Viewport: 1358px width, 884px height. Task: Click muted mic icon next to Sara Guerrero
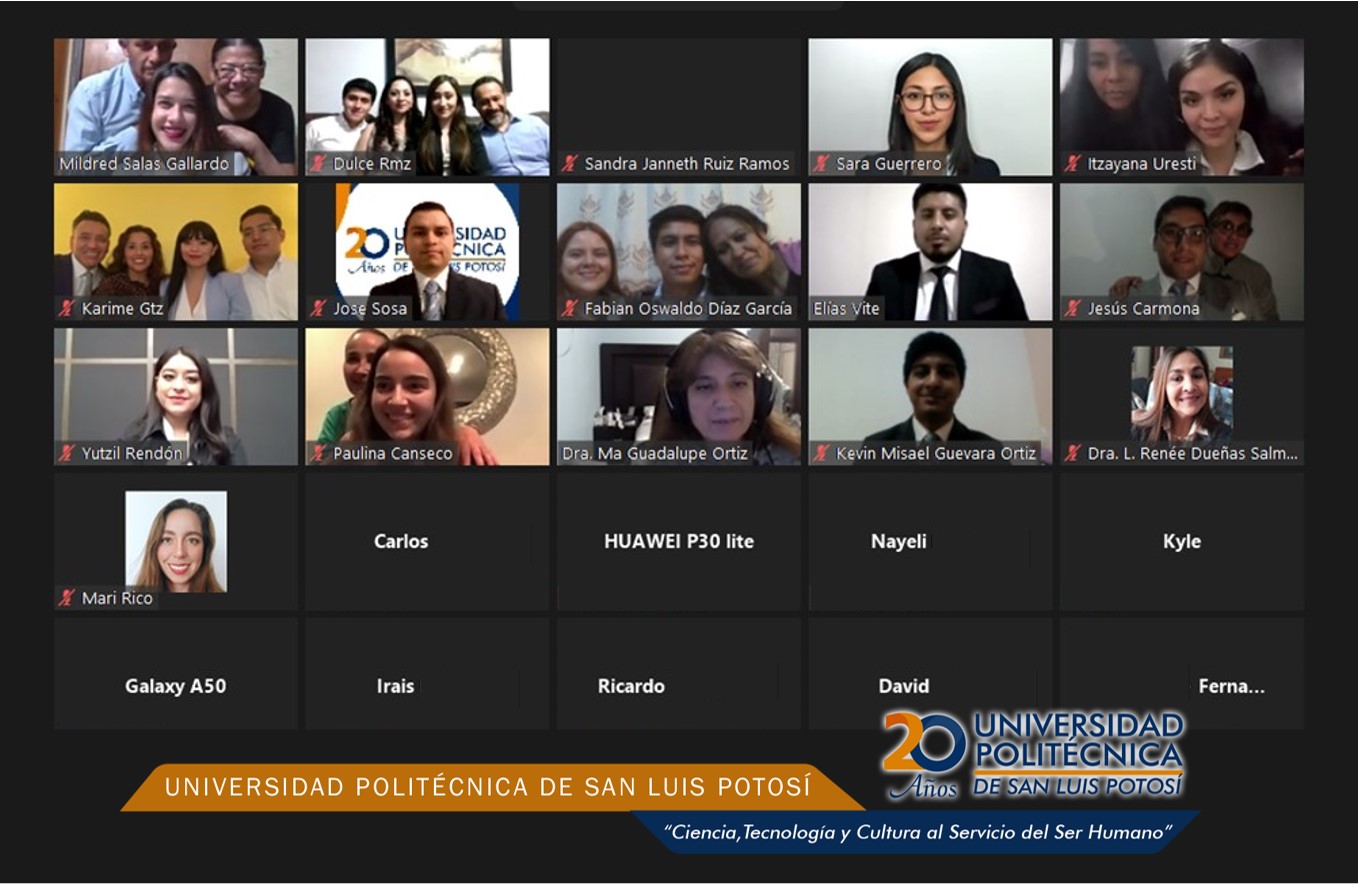(821, 164)
